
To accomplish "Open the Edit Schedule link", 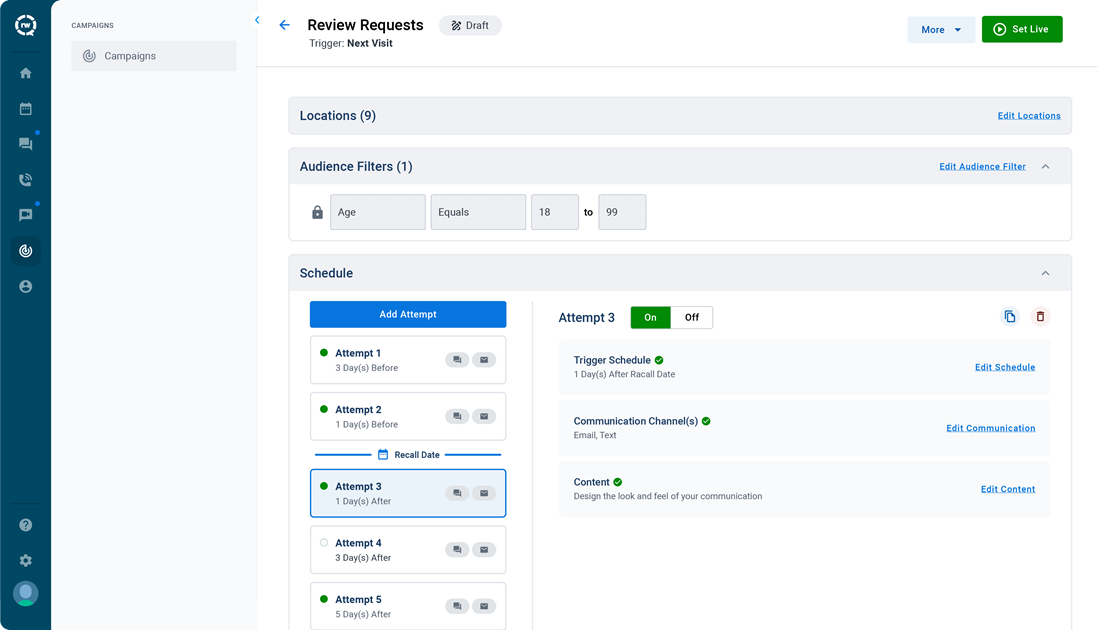I will click(x=1004, y=367).
